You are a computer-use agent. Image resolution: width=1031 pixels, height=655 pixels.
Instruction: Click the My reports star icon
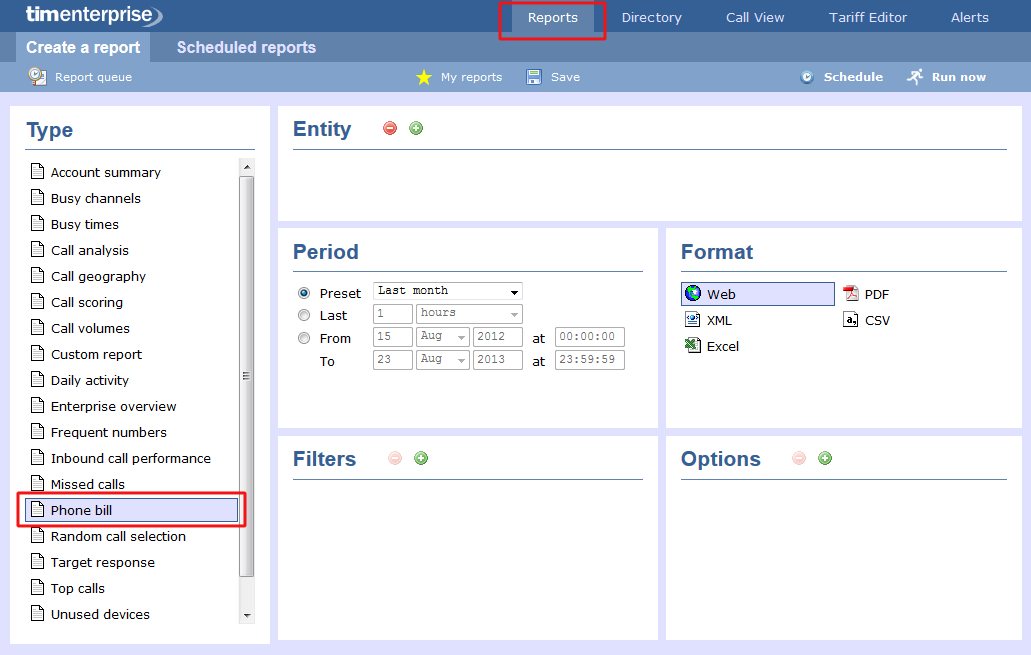tap(424, 77)
